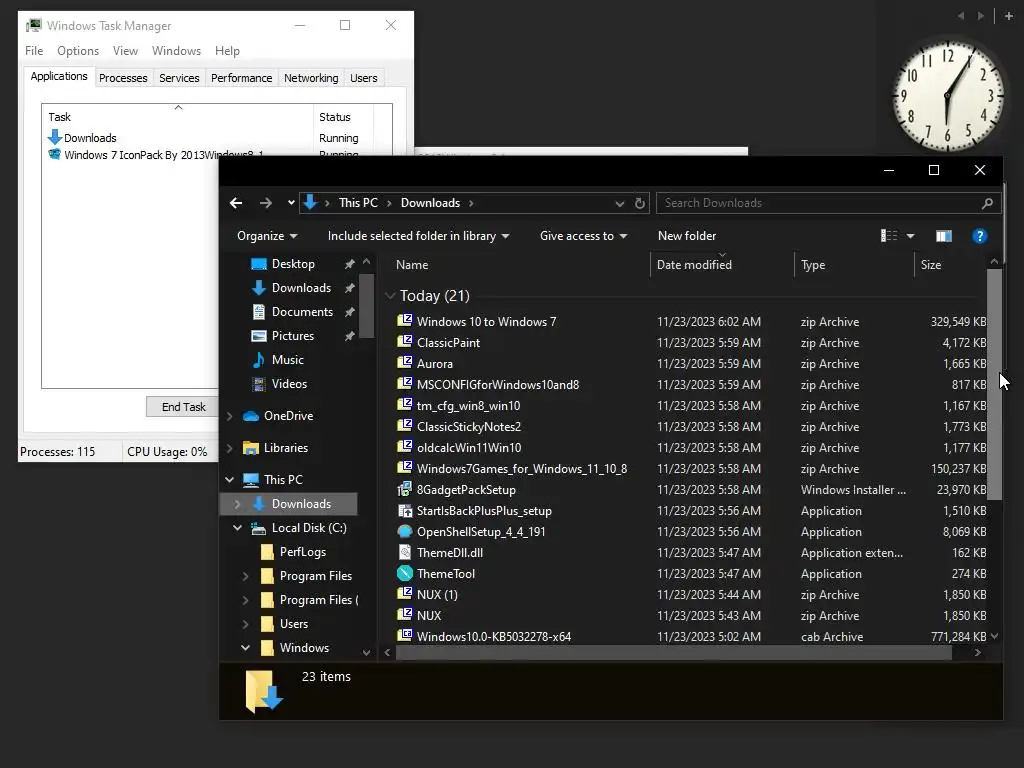Click the change view layout icon

(889, 236)
